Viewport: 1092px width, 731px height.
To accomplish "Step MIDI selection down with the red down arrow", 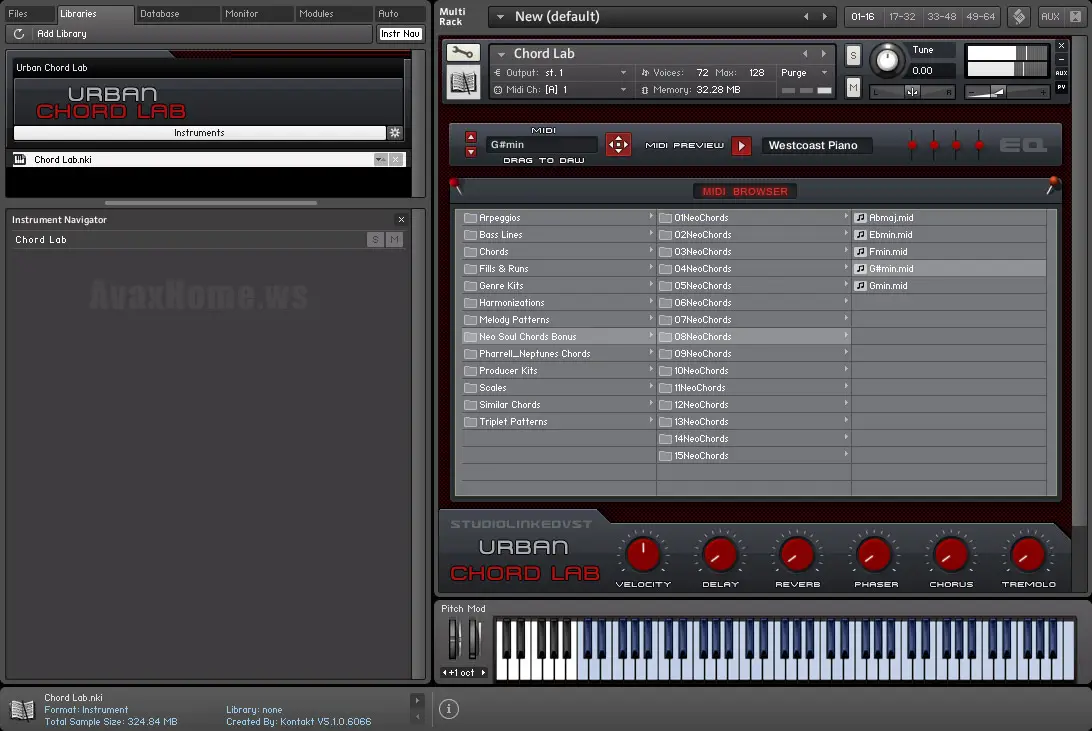I will pyautogui.click(x=471, y=151).
